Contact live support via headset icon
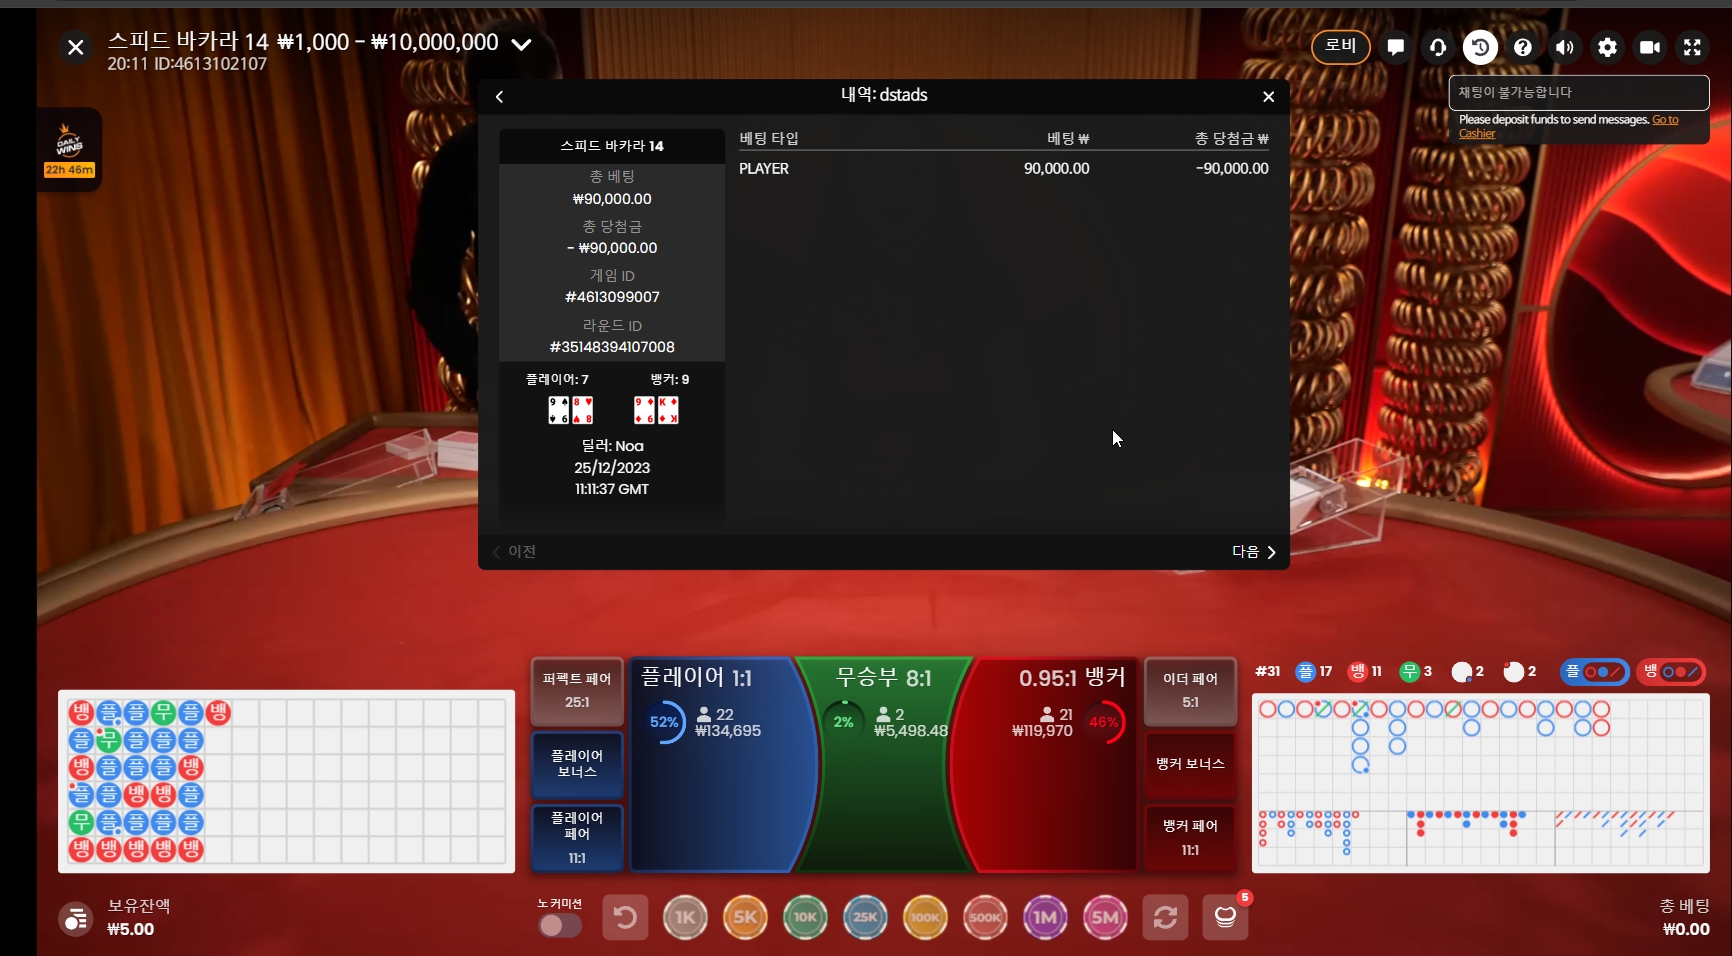This screenshot has height=956, width=1732. 1438,47
